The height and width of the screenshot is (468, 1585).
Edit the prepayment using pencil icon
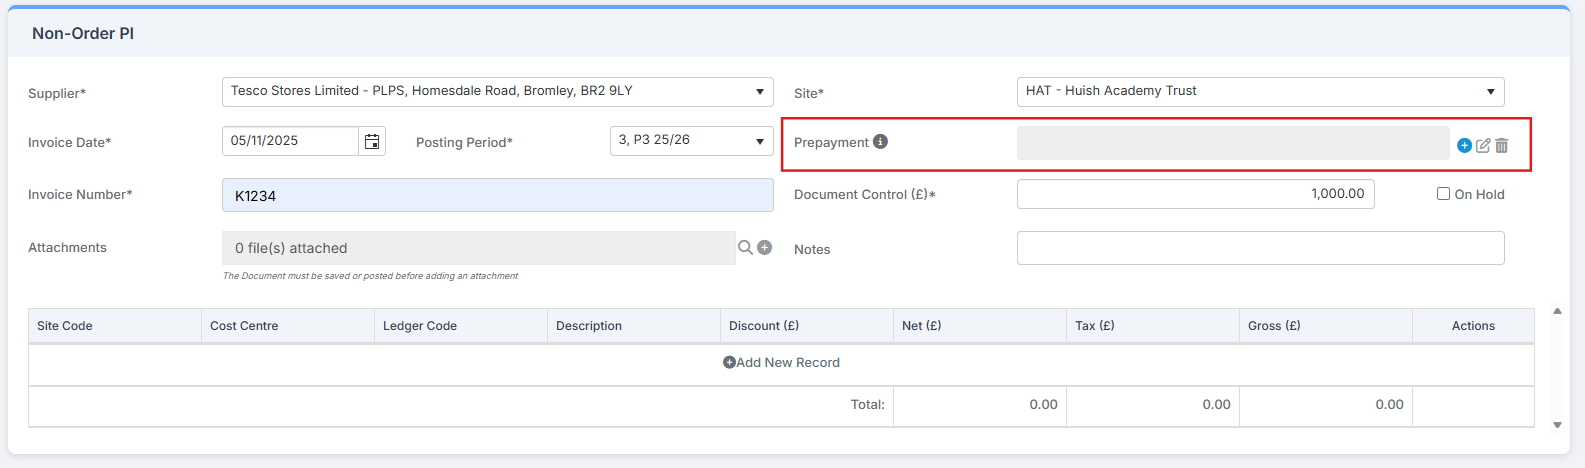point(1483,145)
